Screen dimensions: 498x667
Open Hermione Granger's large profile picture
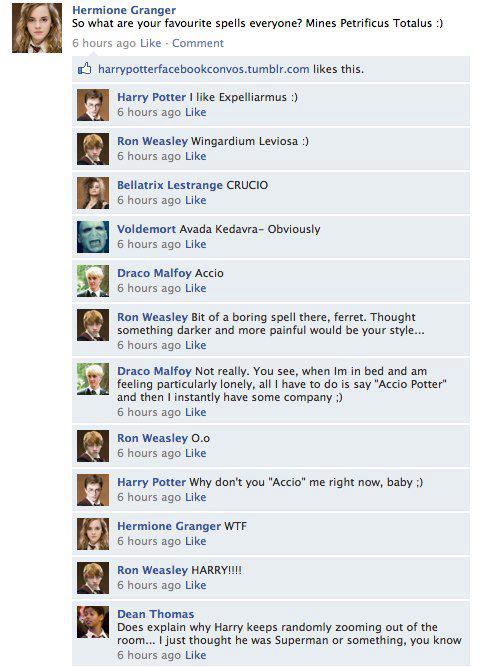[x=37, y=28]
